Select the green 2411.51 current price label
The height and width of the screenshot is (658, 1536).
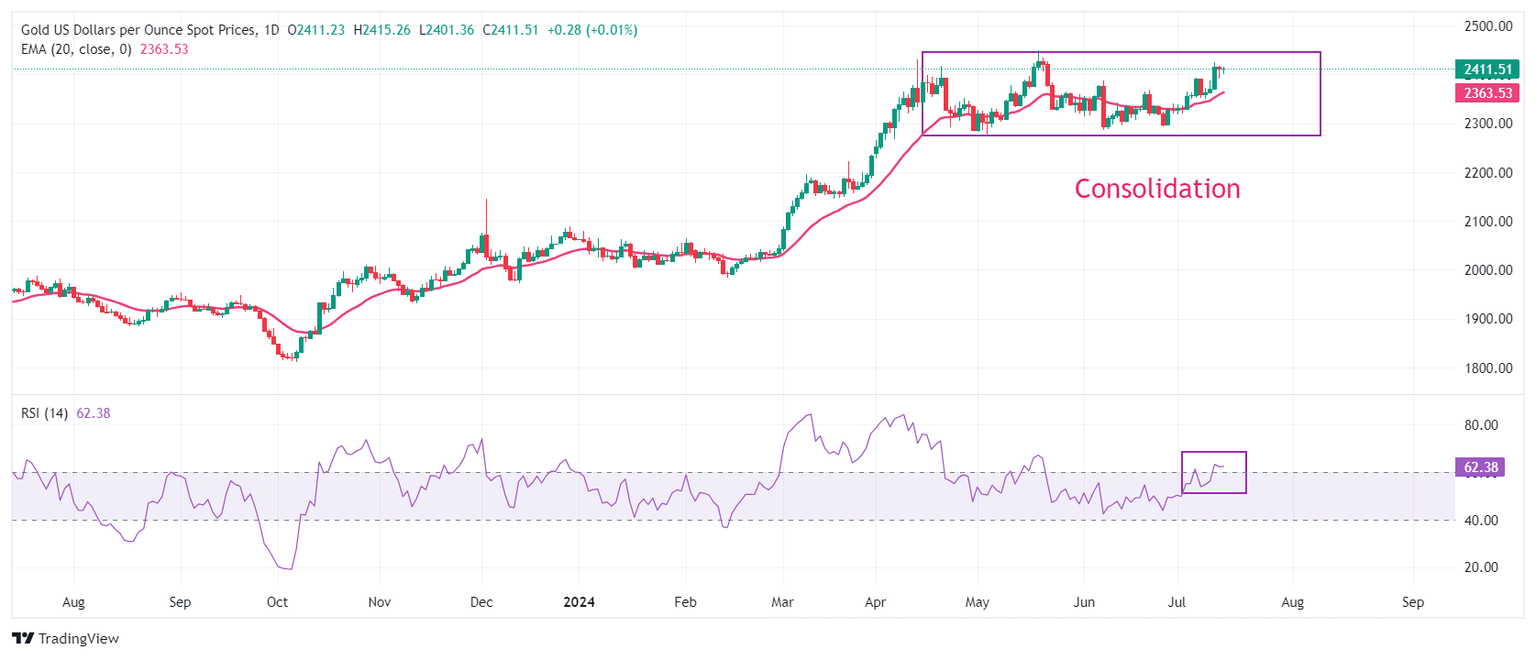1490,70
